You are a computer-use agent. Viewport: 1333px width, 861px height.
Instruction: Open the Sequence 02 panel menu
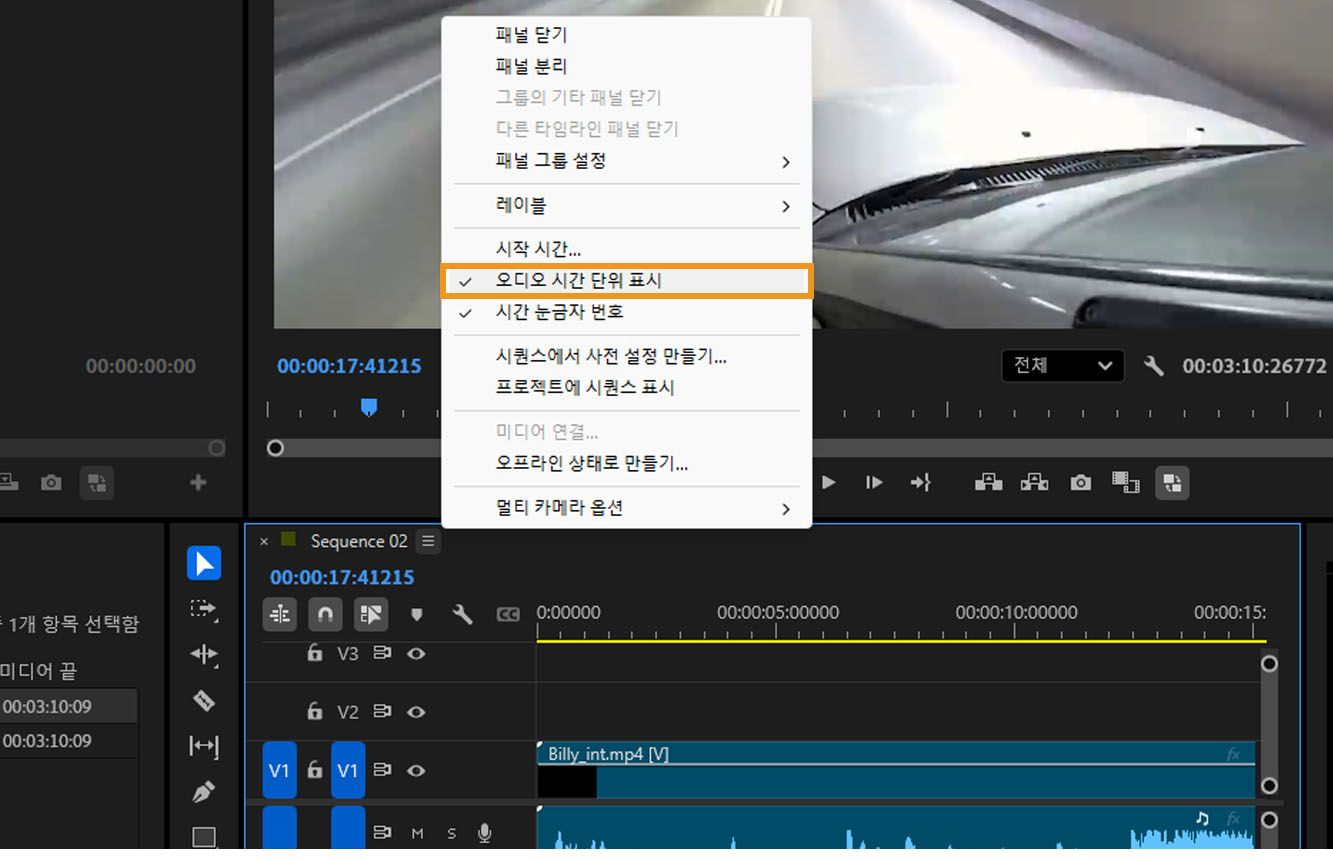pos(428,541)
